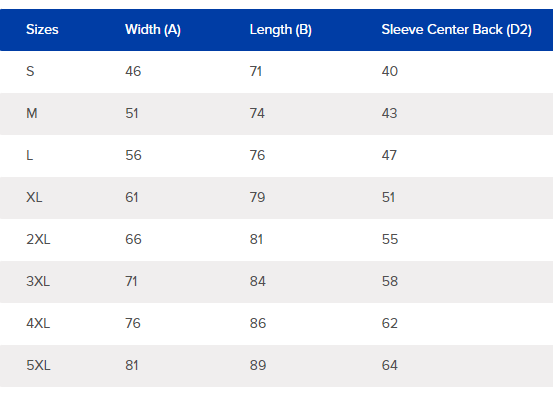Select length value 89 for 5XL
The image size is (553, 394).
258,365
